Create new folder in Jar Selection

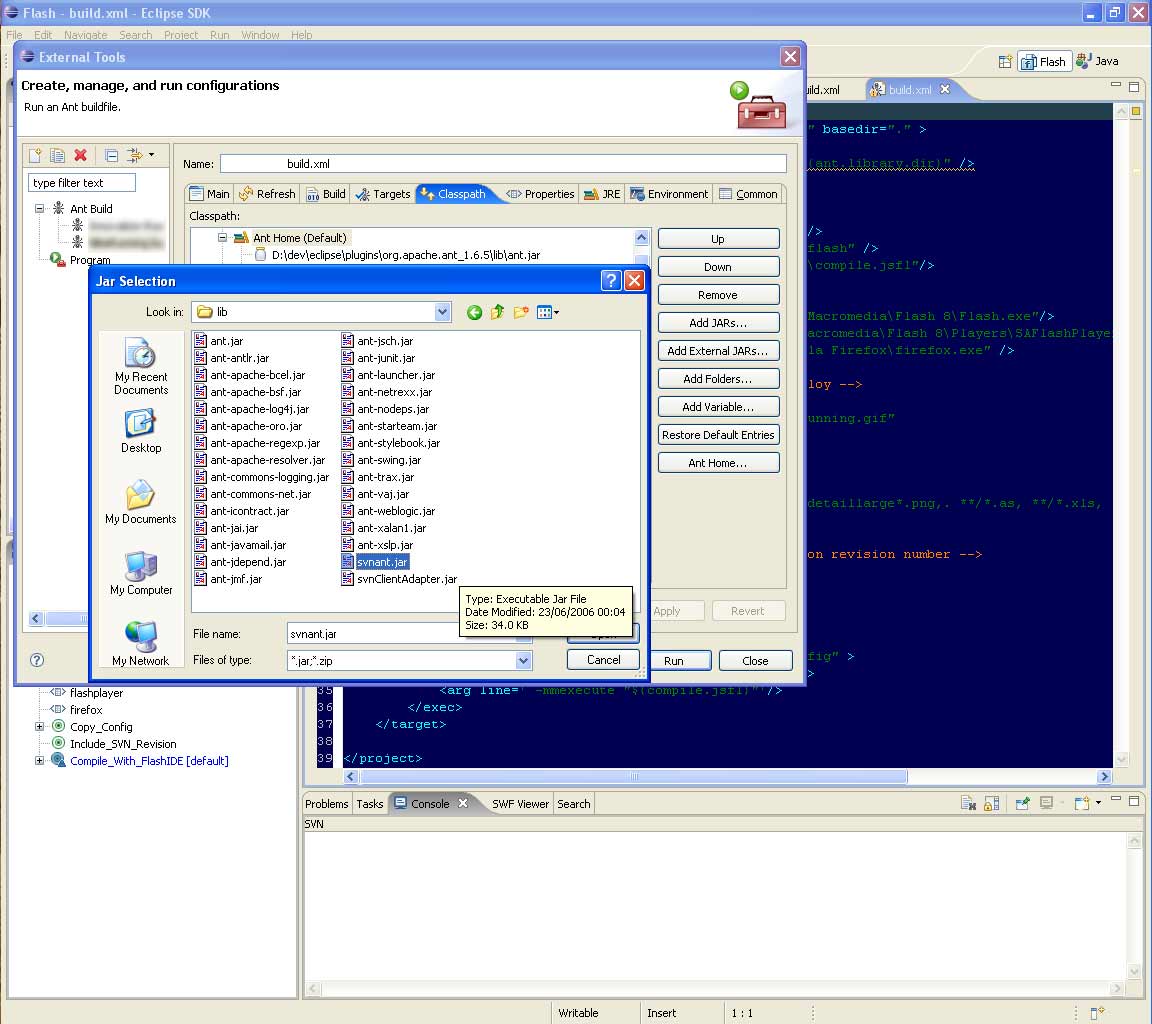tap(521, 313)
